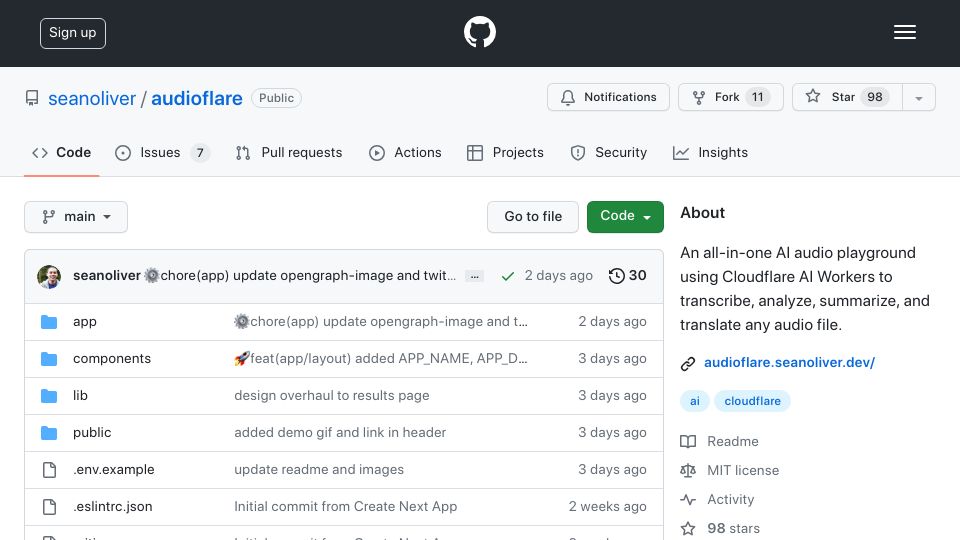The image size is (960, 540).
Task: Click the bell icon in Notifications
Action: tap(568, 97)
